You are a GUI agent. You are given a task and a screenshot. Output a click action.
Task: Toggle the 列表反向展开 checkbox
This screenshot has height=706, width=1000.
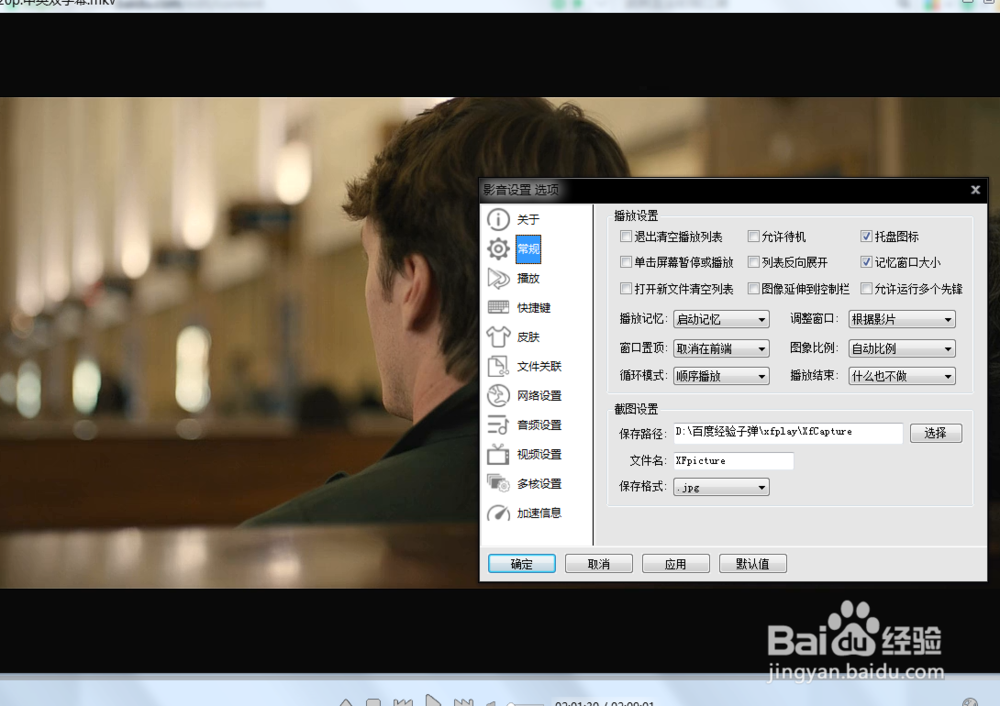753,262
